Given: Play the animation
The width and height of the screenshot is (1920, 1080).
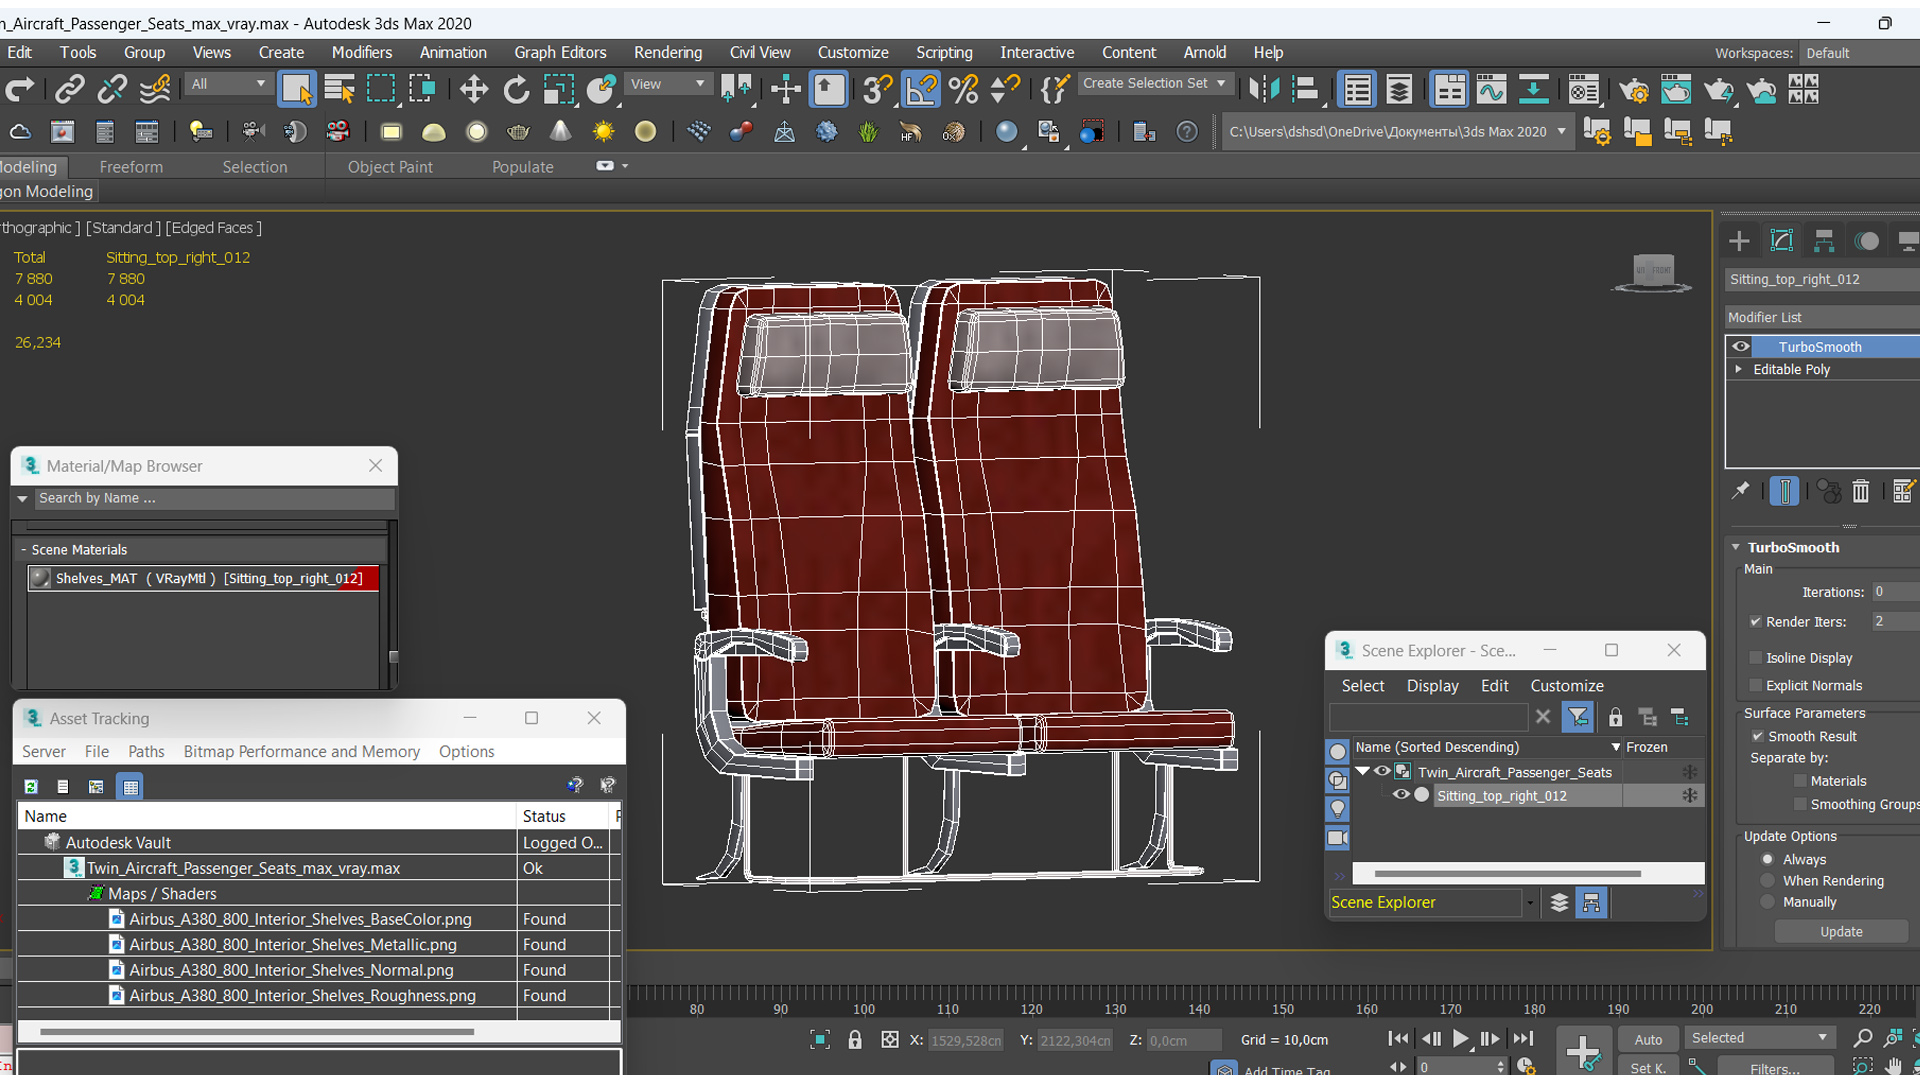Looking at the screenshot, I should click(1461, 1039).
